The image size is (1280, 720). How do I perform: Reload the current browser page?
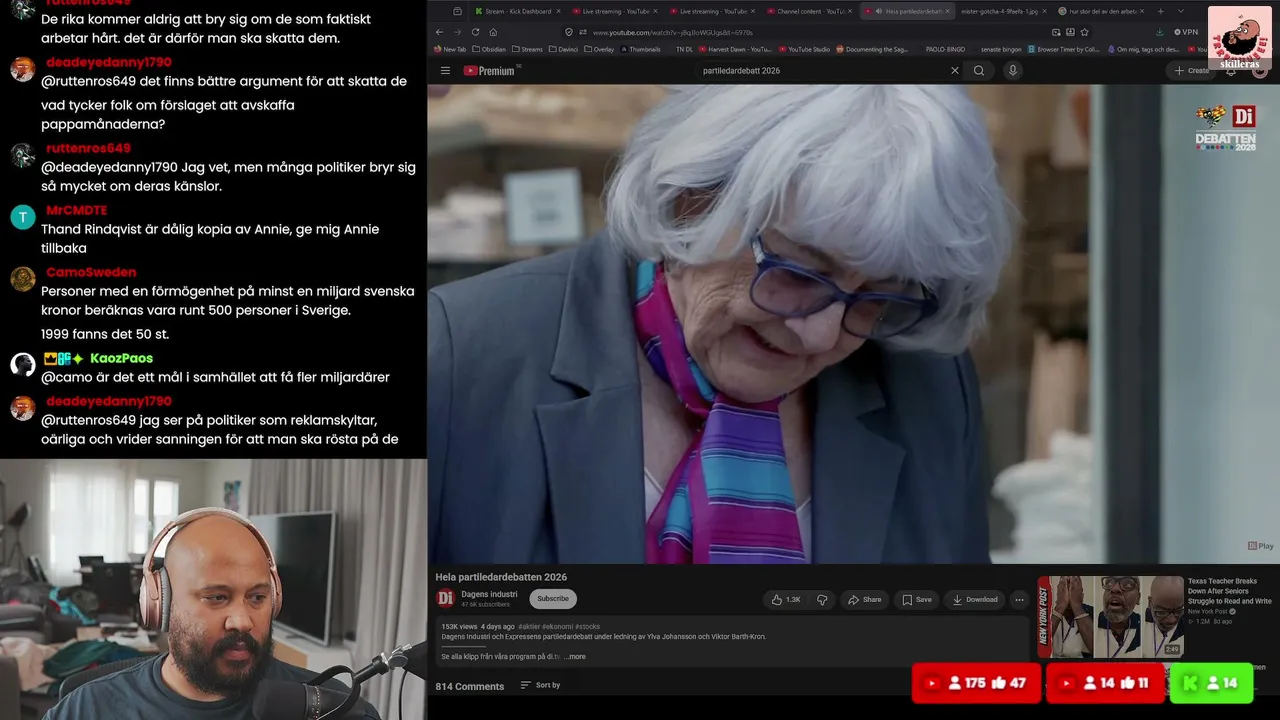(475, 32)
